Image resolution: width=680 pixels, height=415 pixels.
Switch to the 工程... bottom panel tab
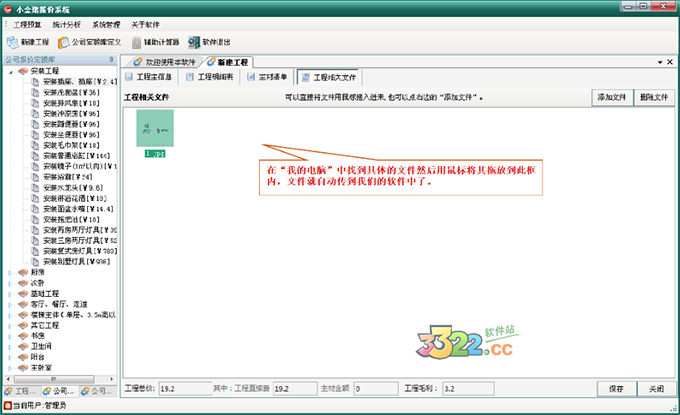tap(21, 391)
